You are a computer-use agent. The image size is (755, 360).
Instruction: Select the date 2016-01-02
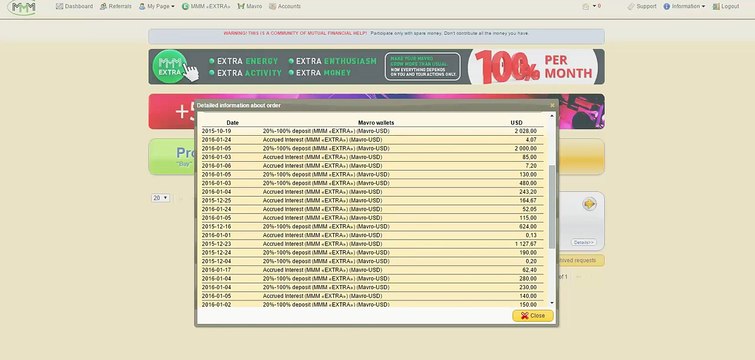(x=216, y=304)
